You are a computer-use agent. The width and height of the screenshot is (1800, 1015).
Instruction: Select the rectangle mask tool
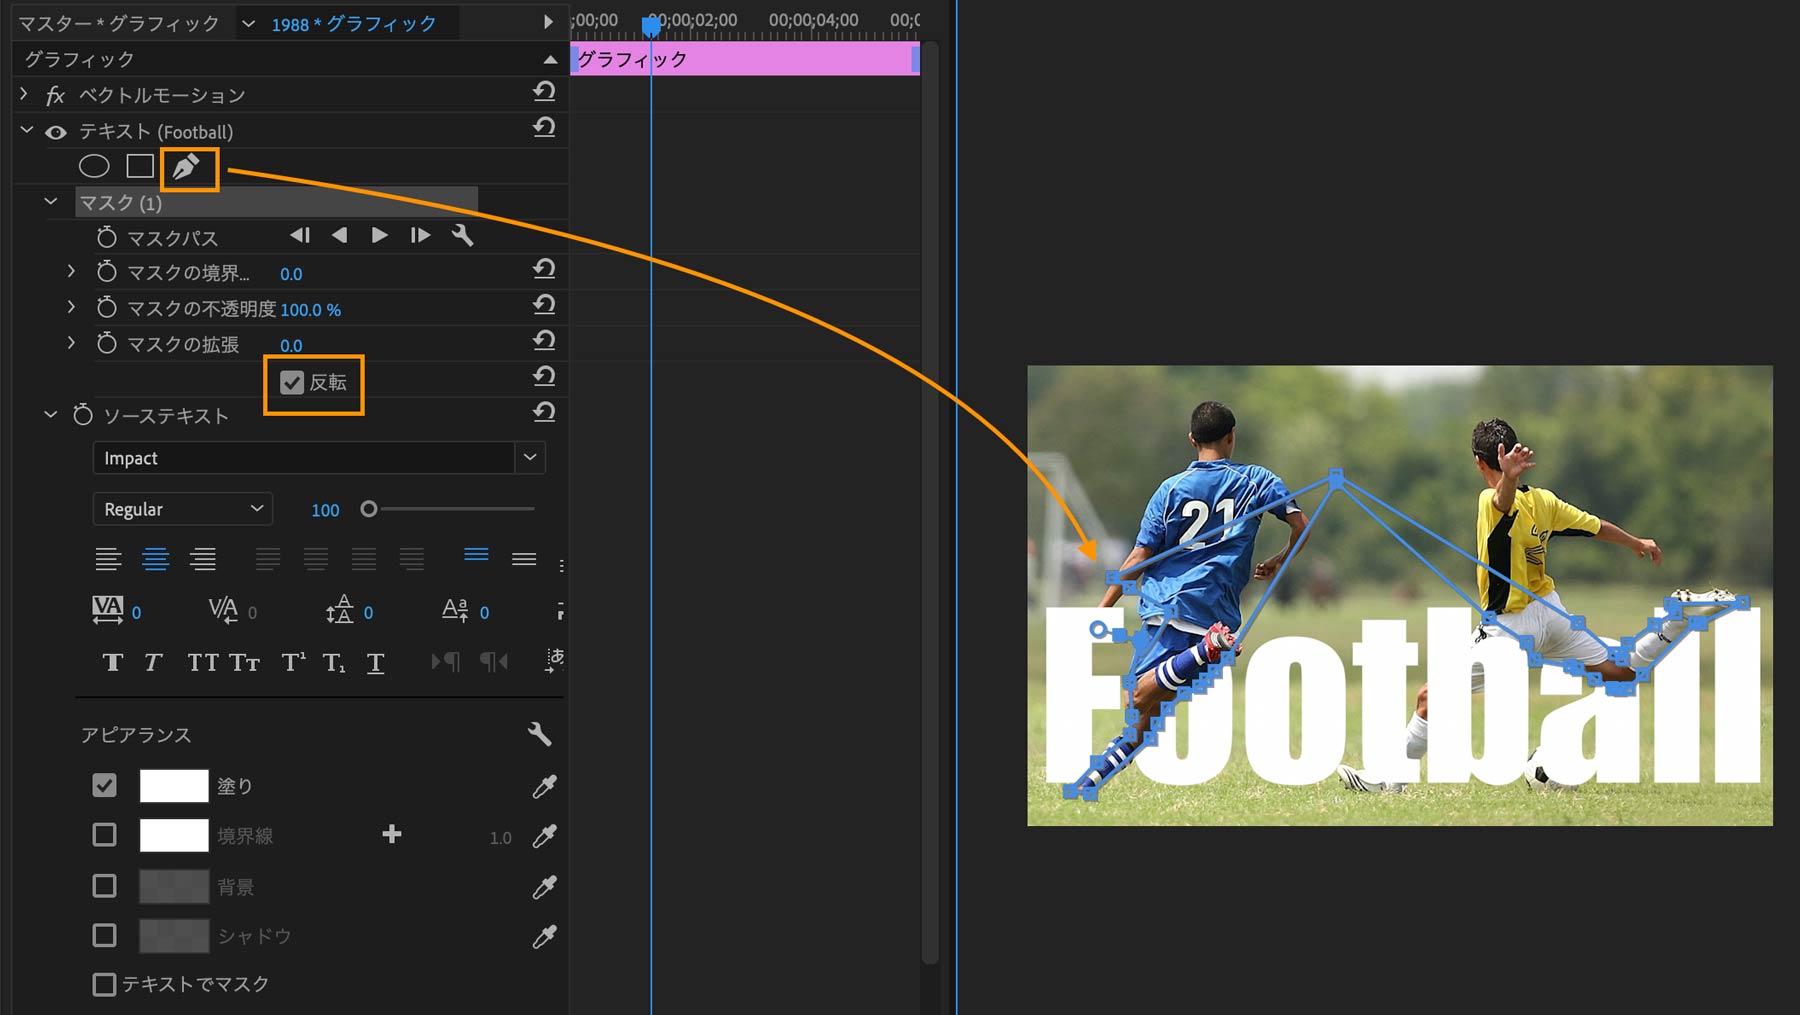[x=140, y=166]
